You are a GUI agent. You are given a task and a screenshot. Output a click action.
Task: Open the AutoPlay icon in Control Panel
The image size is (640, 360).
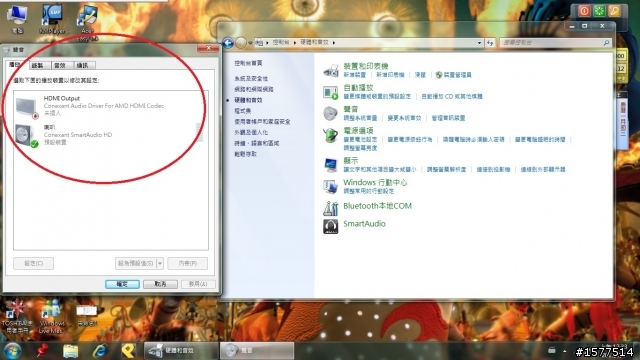330,92
